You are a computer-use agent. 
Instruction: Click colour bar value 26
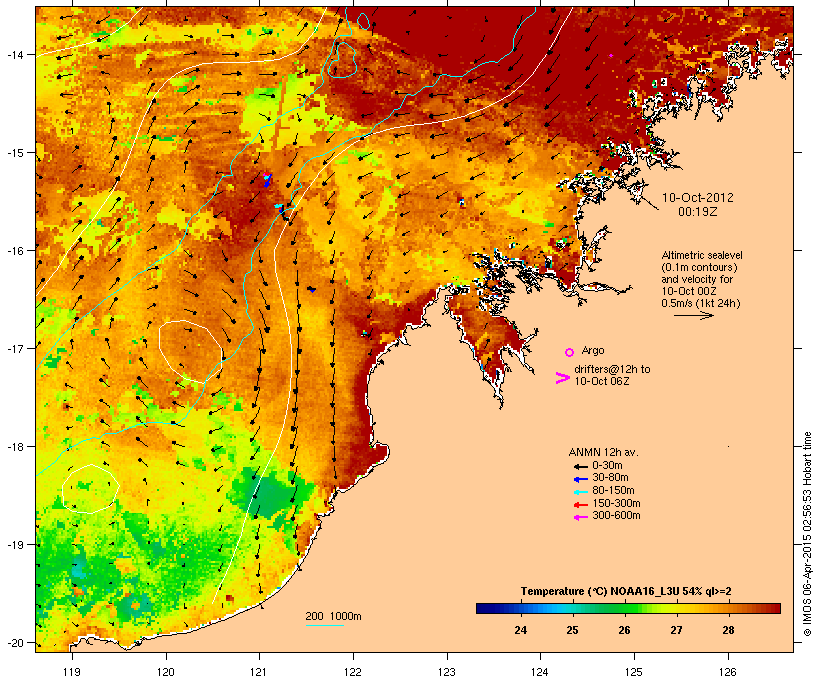point(624,630)
